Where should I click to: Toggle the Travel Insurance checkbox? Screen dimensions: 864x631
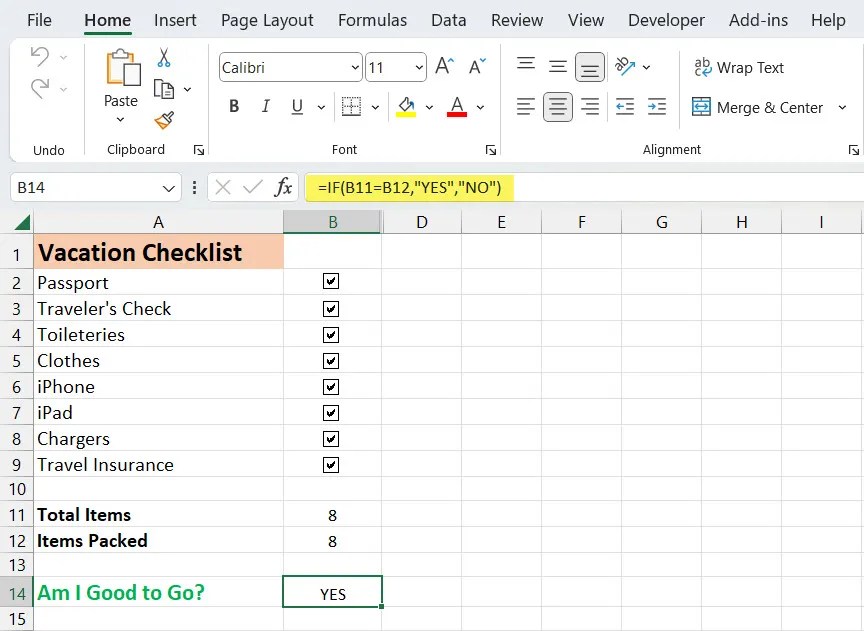tap(331, 464)
